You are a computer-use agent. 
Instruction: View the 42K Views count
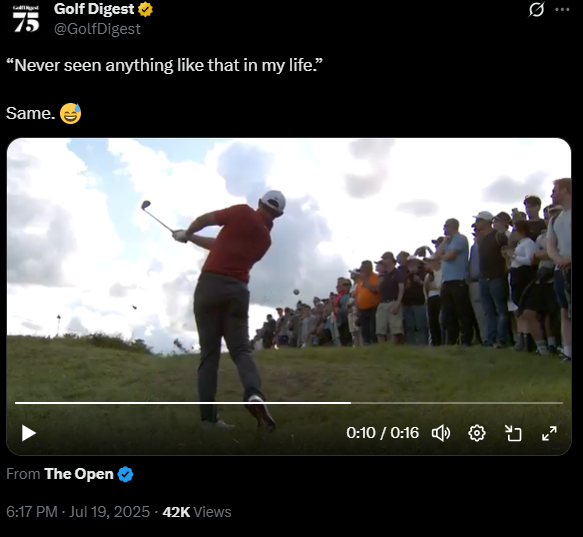tap(197, 512)
